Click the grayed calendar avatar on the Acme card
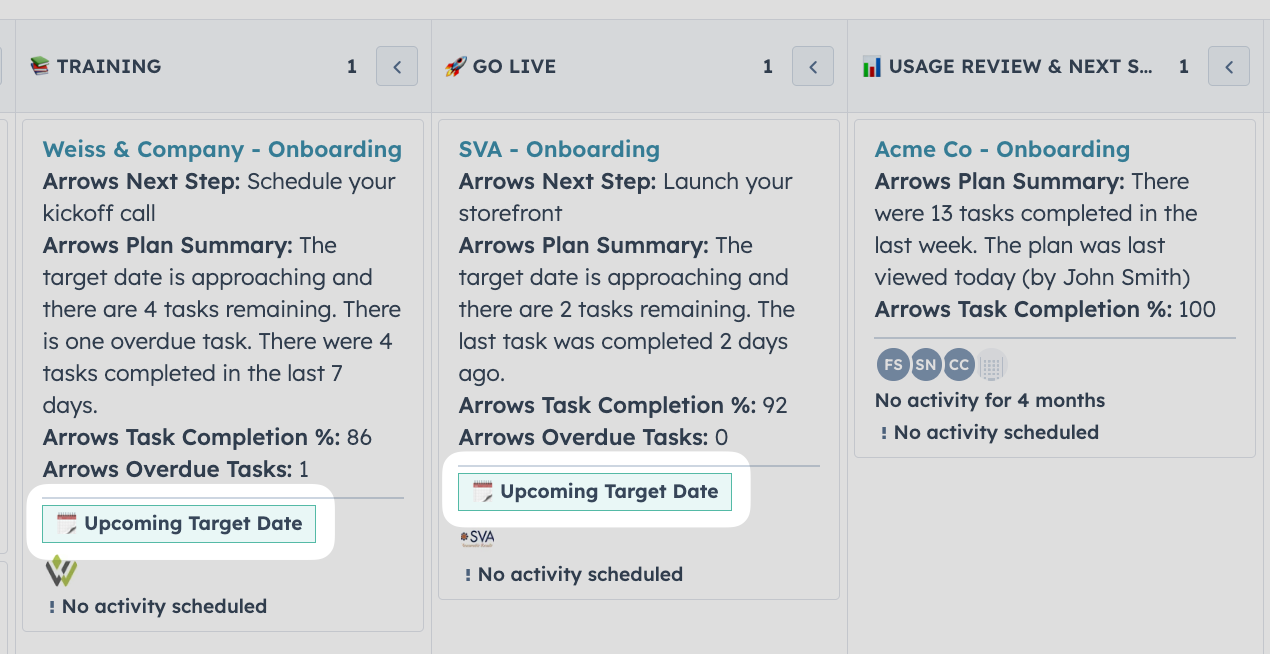 (992, 364)
